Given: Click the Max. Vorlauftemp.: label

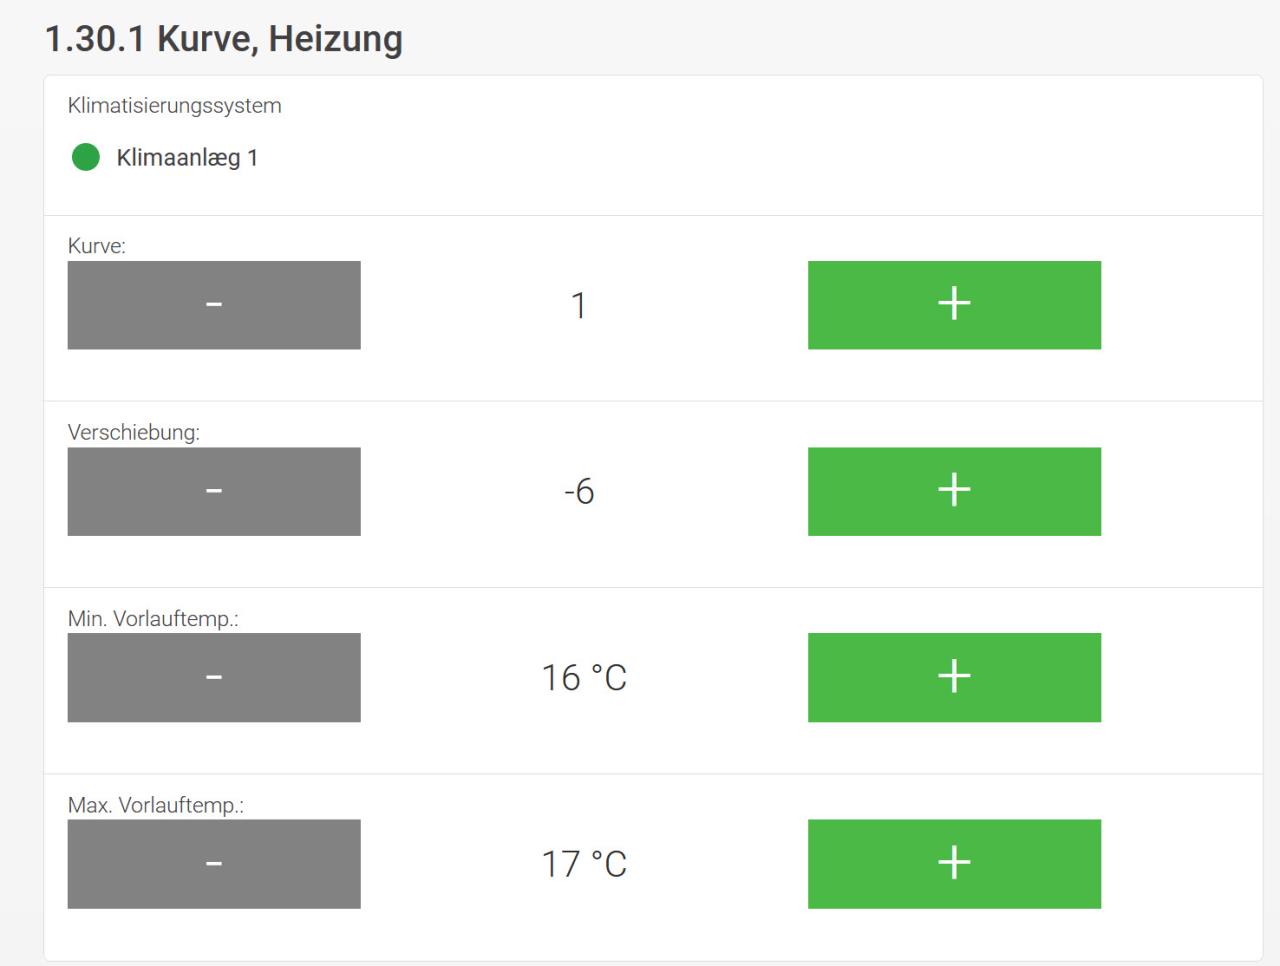Looking at the screenshot, I should pos(156,805).
